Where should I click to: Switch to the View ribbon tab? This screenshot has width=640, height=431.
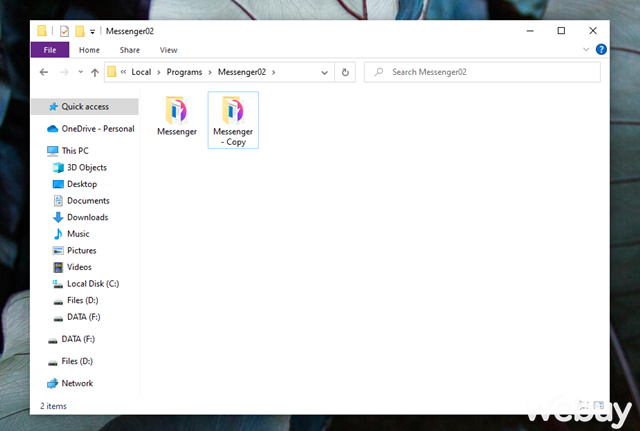click(x=168, y=50)
